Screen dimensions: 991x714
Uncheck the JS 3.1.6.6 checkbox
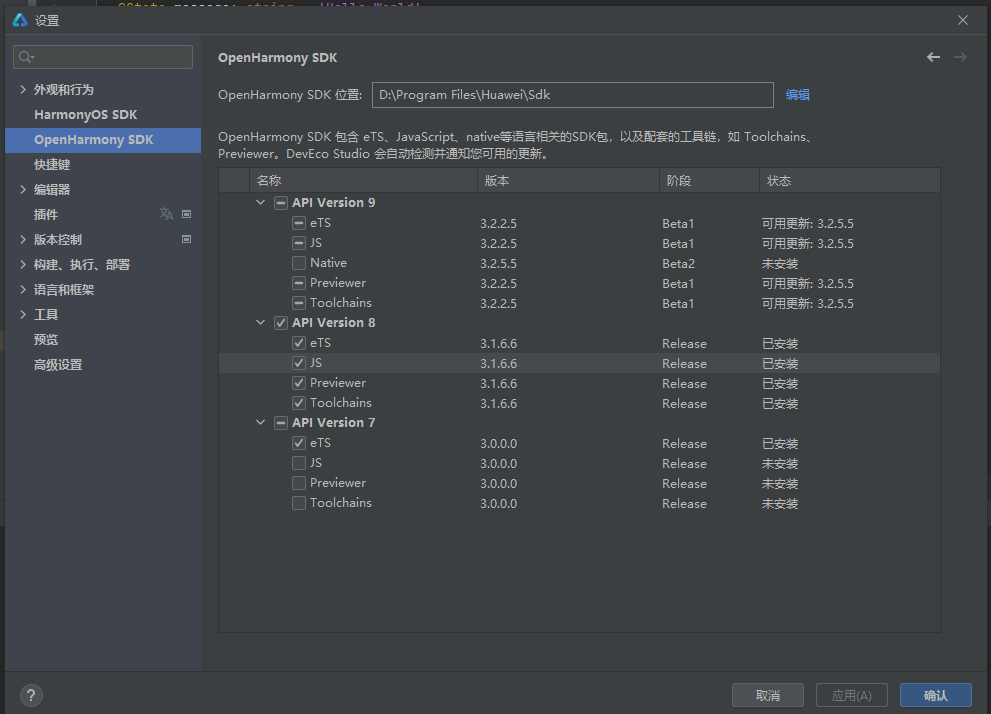pos(299,363)
